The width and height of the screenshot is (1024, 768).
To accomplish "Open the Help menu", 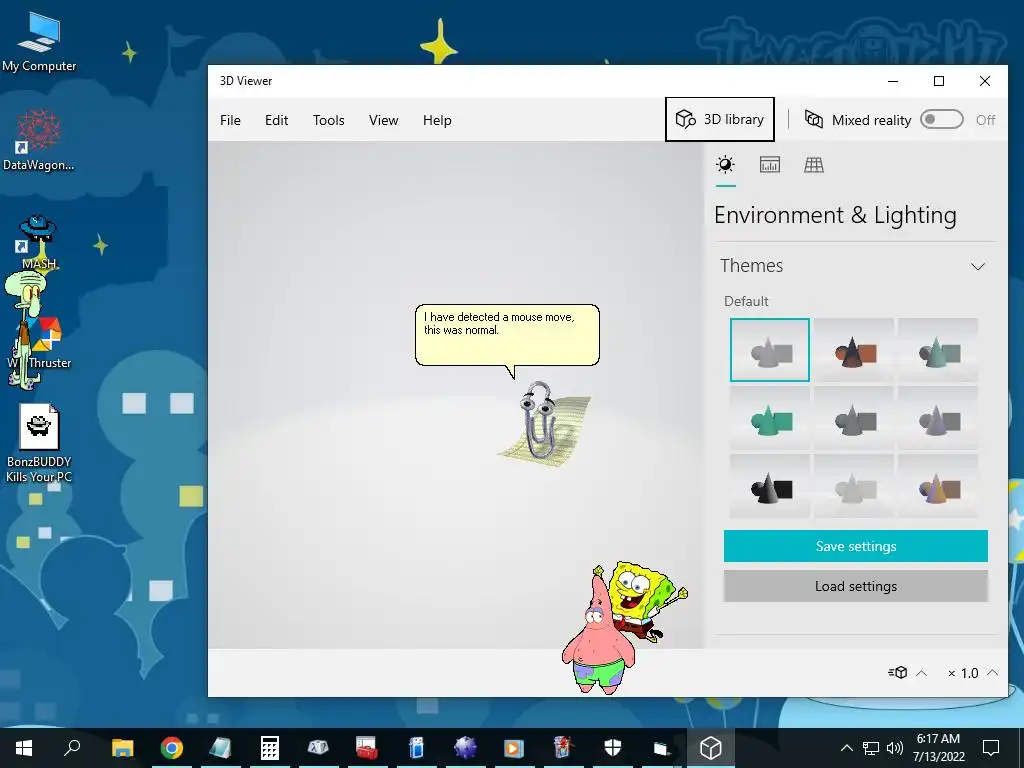I will tap(437, 120).
